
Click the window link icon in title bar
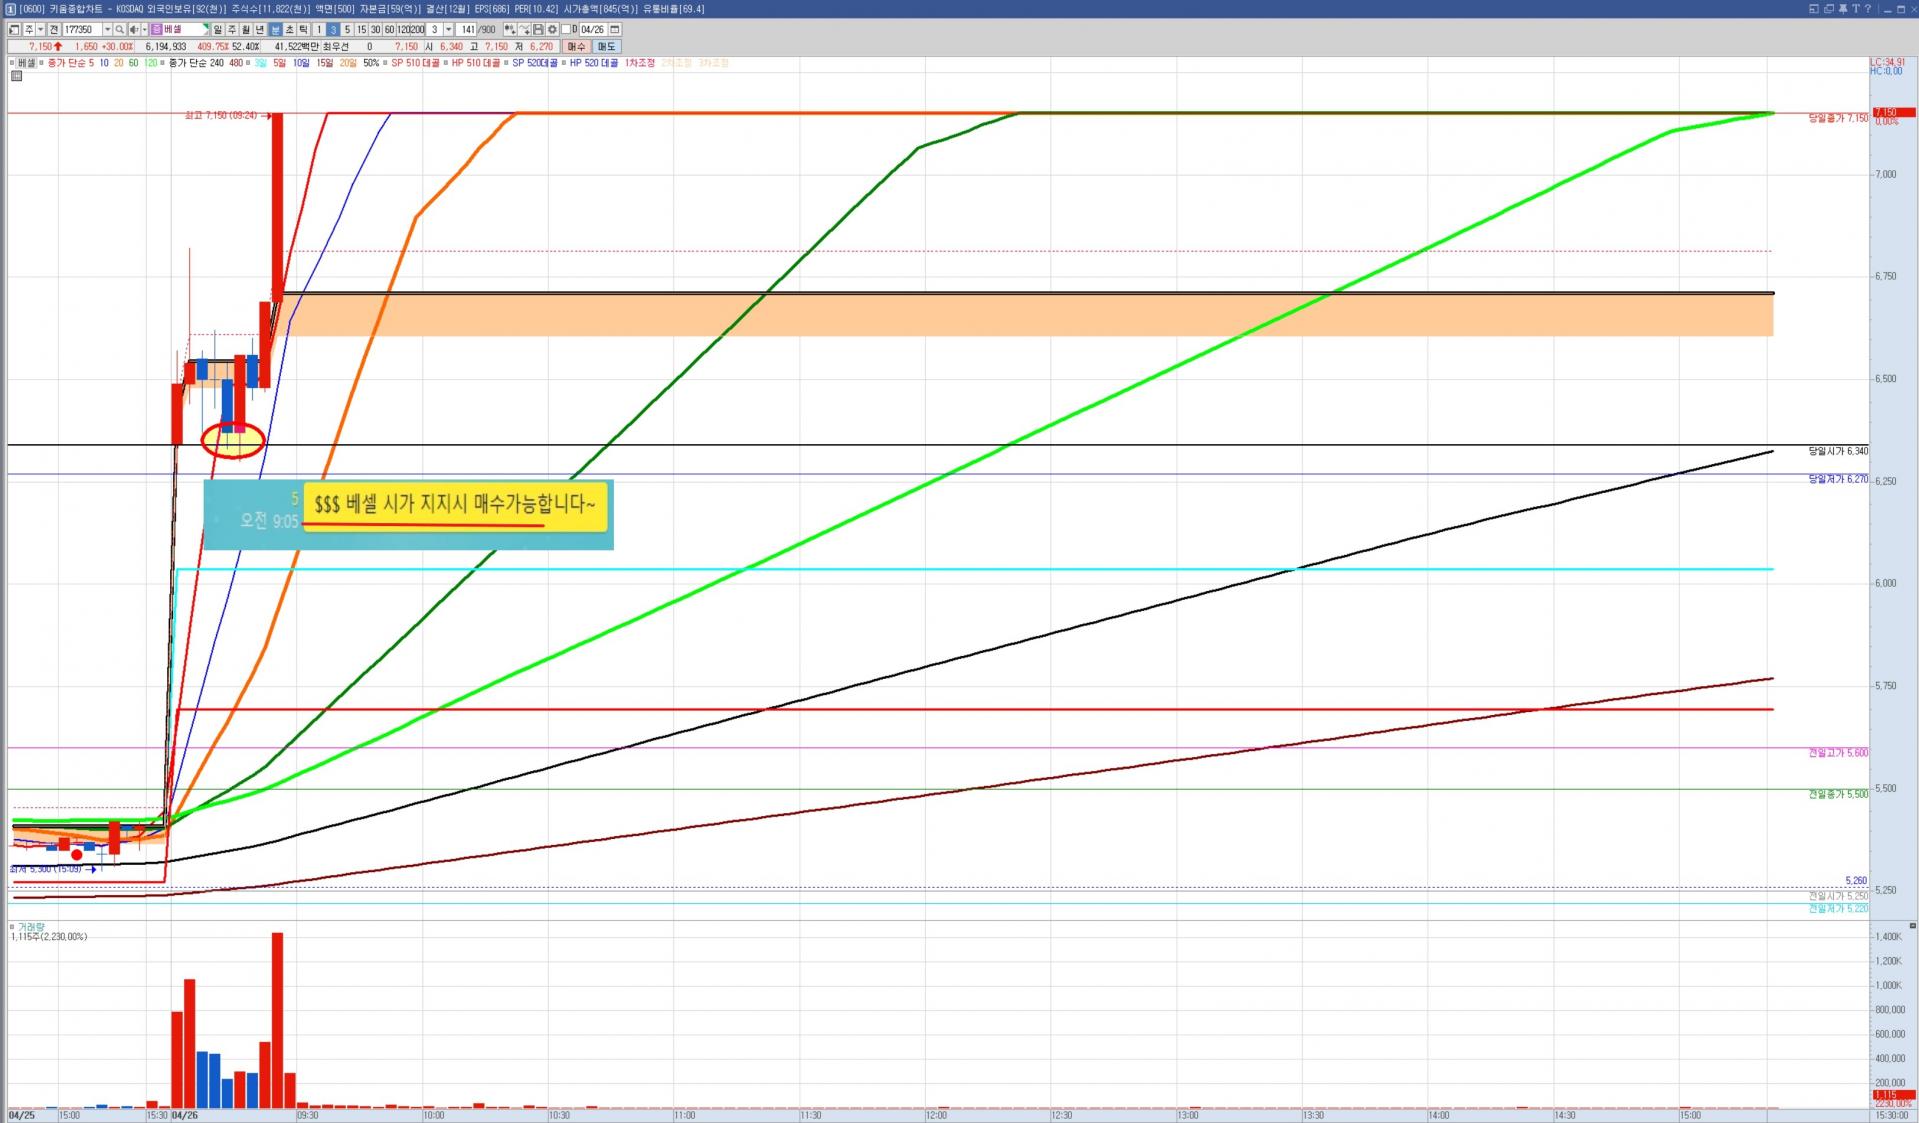tap(1814, 8)
